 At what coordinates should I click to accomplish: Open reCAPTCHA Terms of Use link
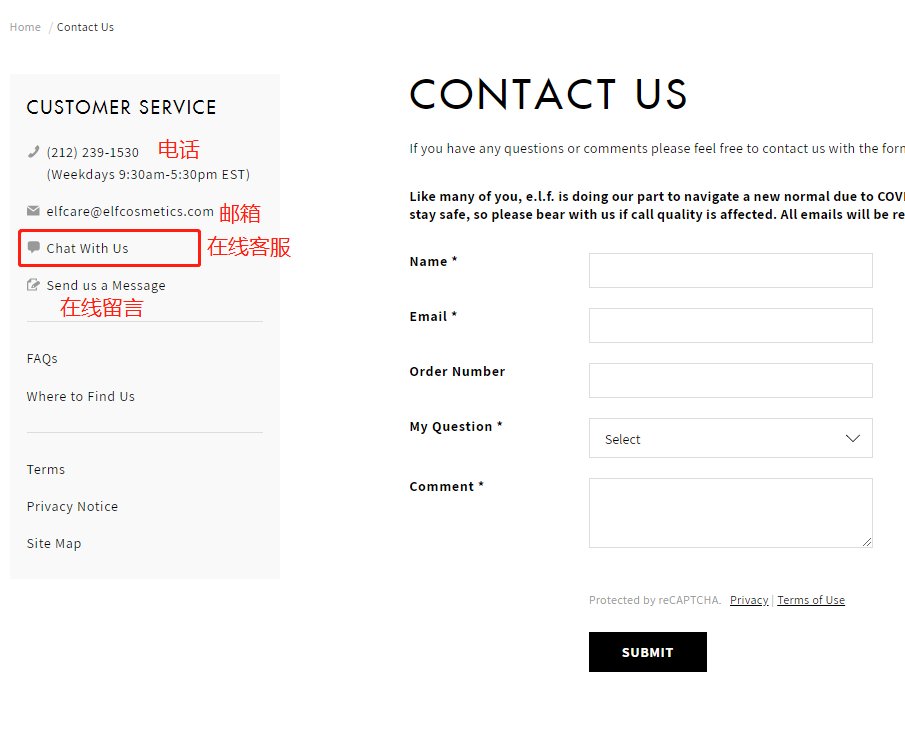pyautogui.click(x=810, y=600)
